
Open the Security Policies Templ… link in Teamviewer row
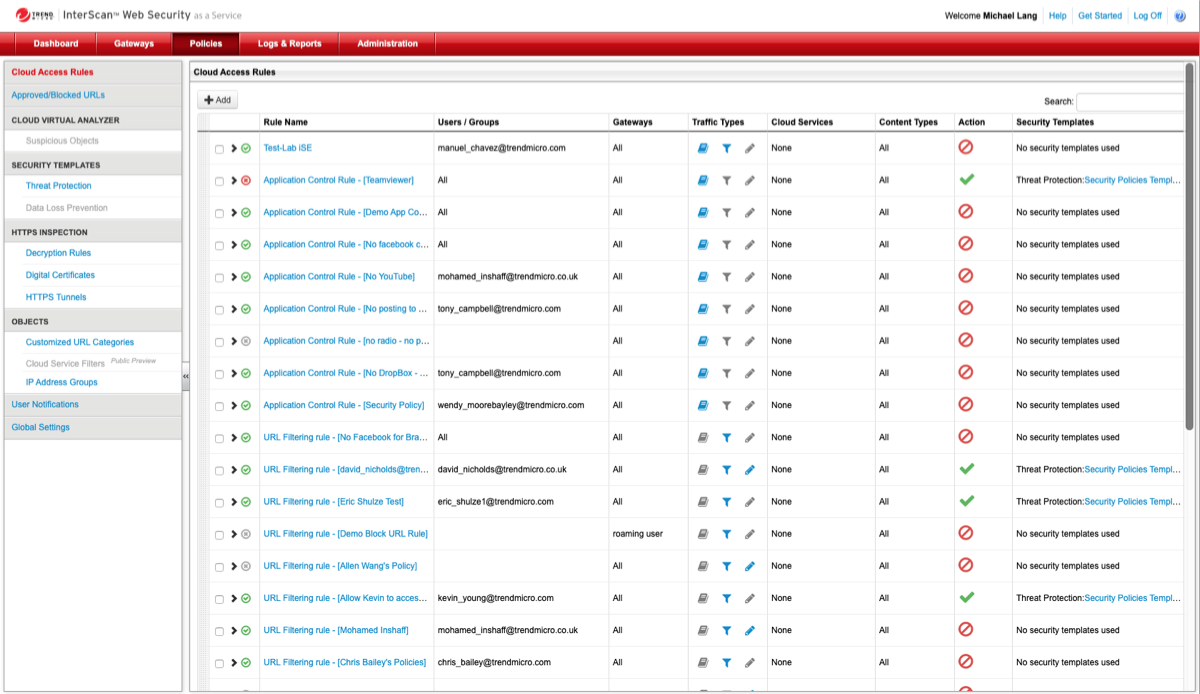1133,180
